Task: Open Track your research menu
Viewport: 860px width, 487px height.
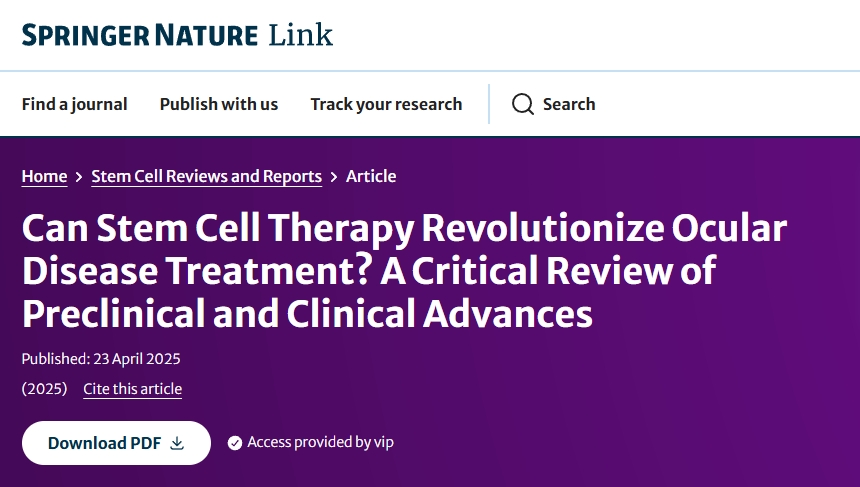Action: coord(386,104)
